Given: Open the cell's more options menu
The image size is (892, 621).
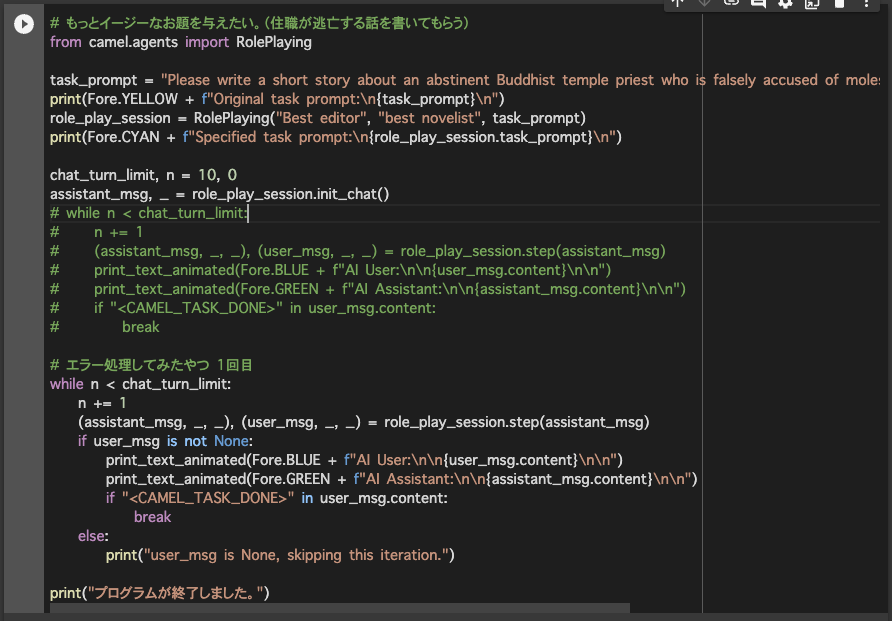Looking at the screenshot, I should [x=866, y=3].
